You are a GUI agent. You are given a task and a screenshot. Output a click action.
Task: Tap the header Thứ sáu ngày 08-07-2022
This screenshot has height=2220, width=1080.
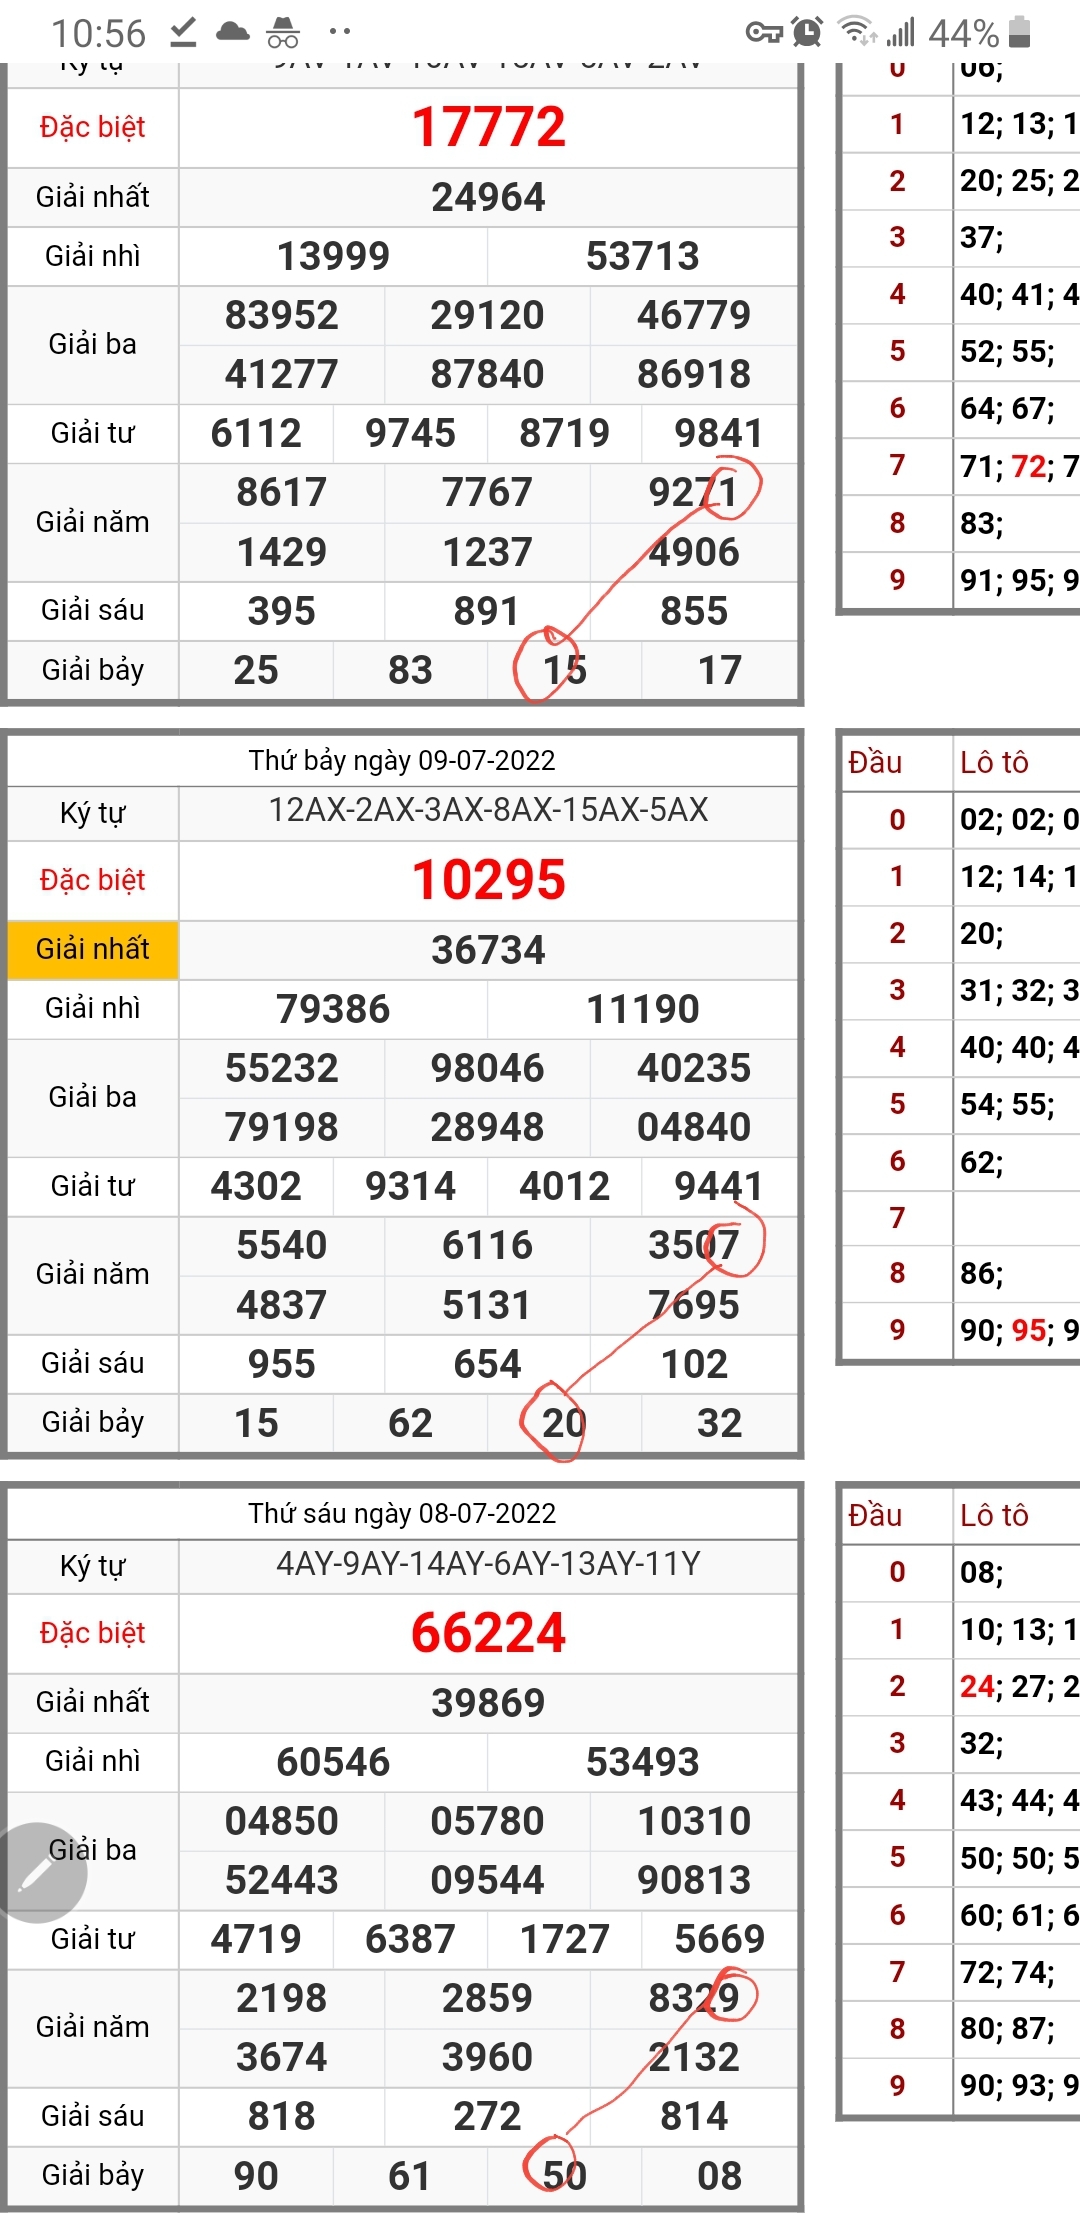pos(402,1514)
